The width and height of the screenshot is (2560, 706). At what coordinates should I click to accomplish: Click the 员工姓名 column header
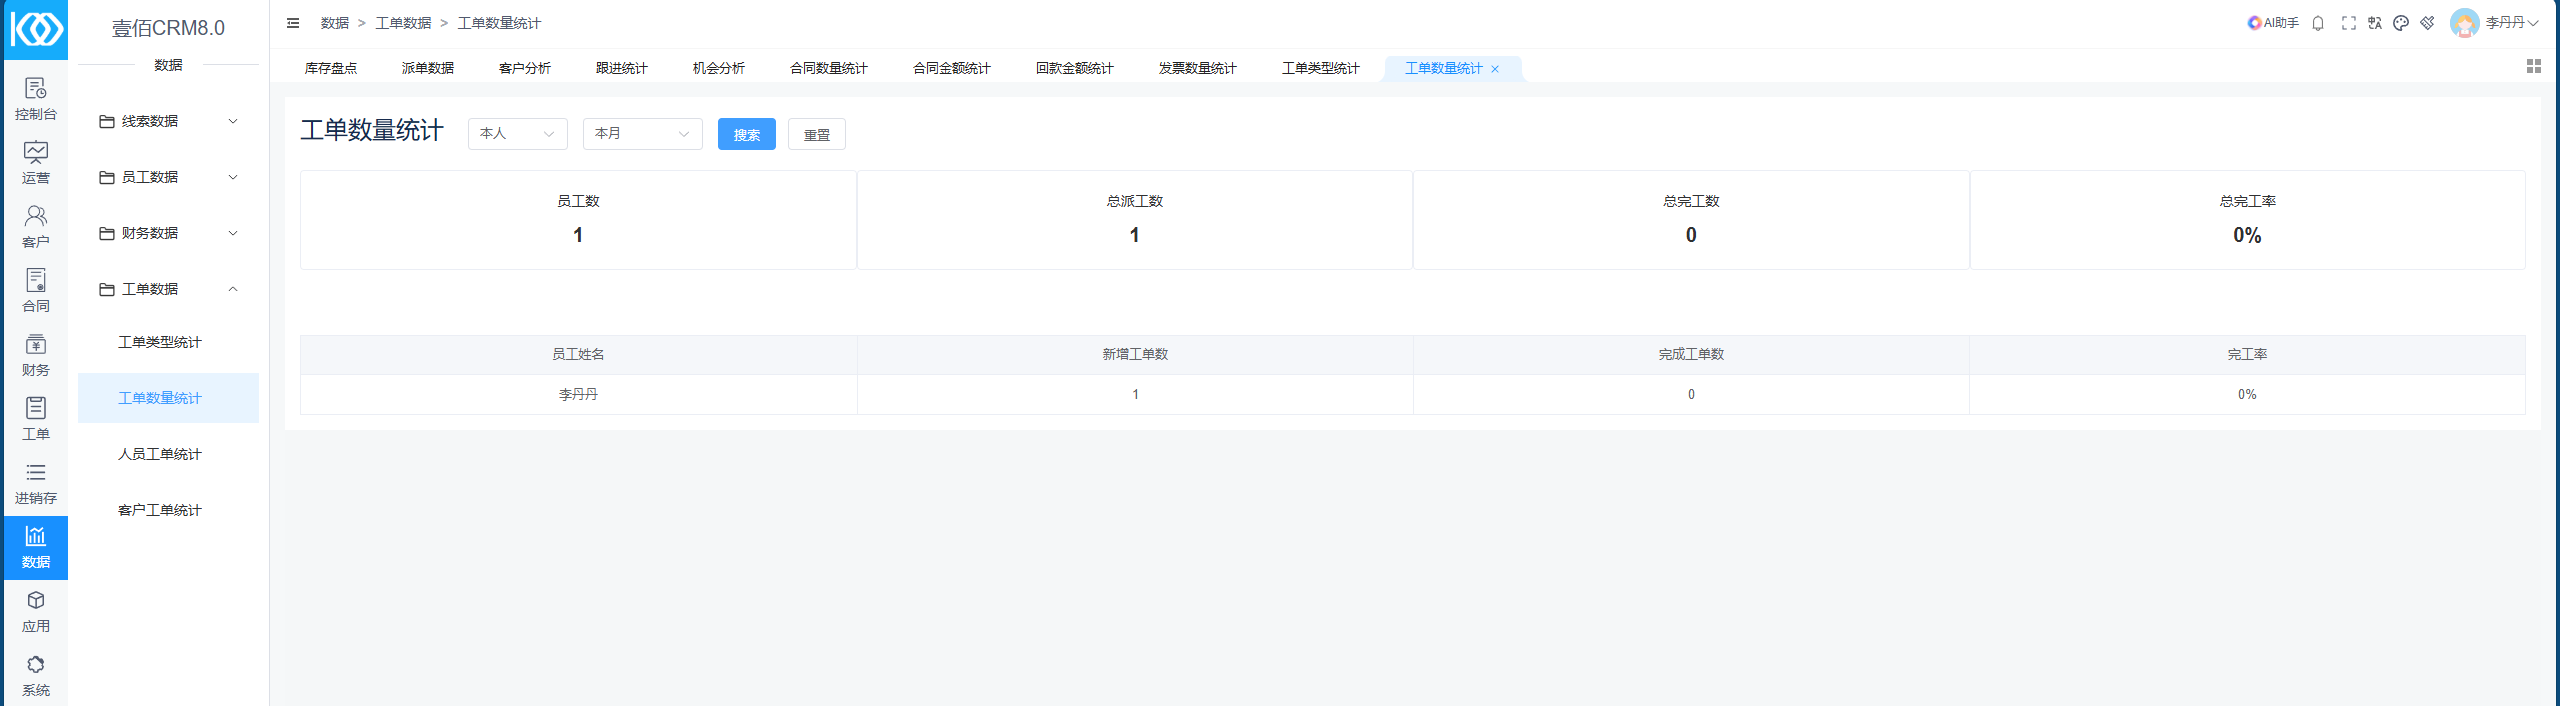pyautogui.click(x=578, y=354)
